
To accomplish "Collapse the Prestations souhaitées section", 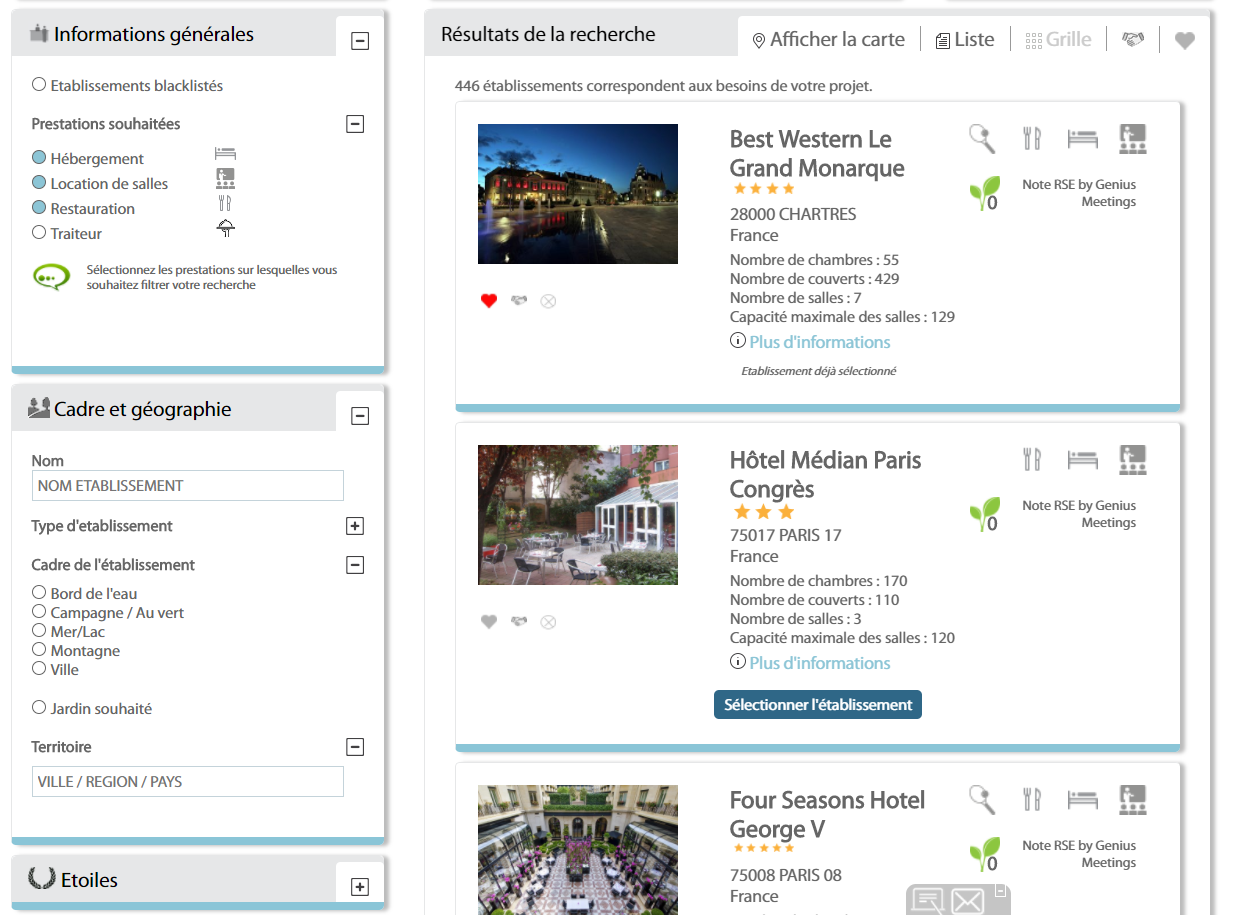I will point(354,124).
